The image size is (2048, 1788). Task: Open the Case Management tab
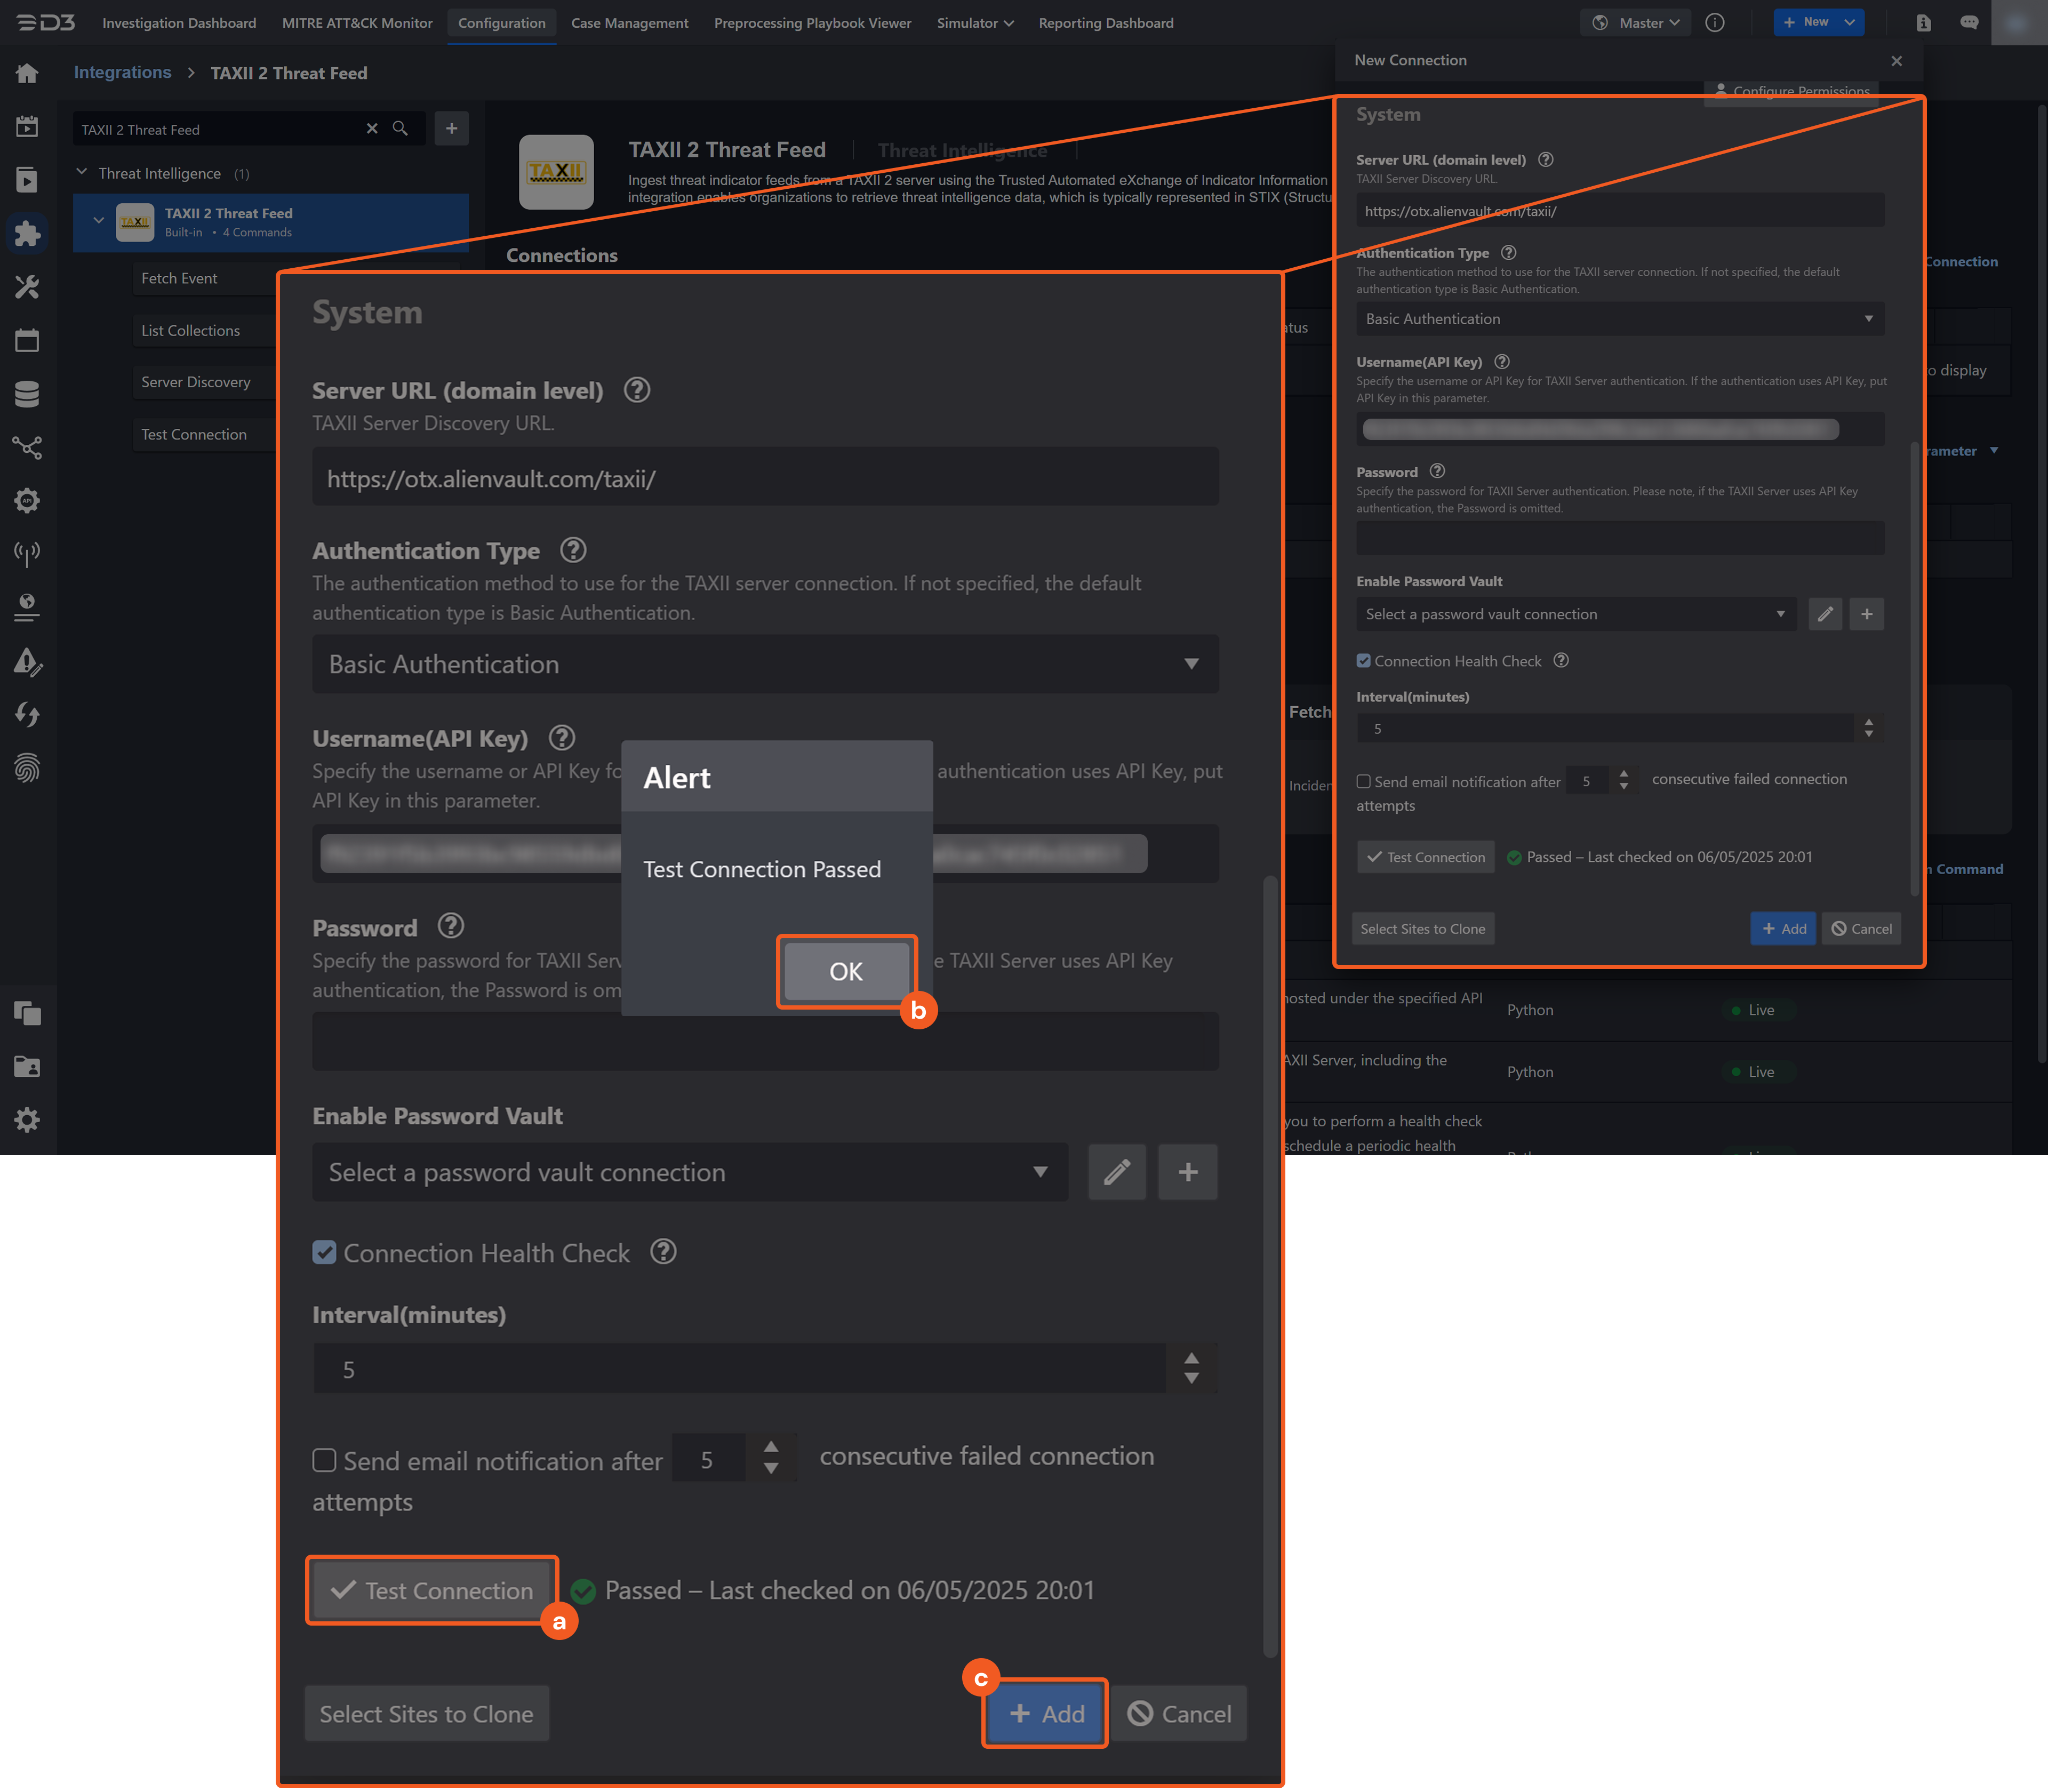[629, 23]
